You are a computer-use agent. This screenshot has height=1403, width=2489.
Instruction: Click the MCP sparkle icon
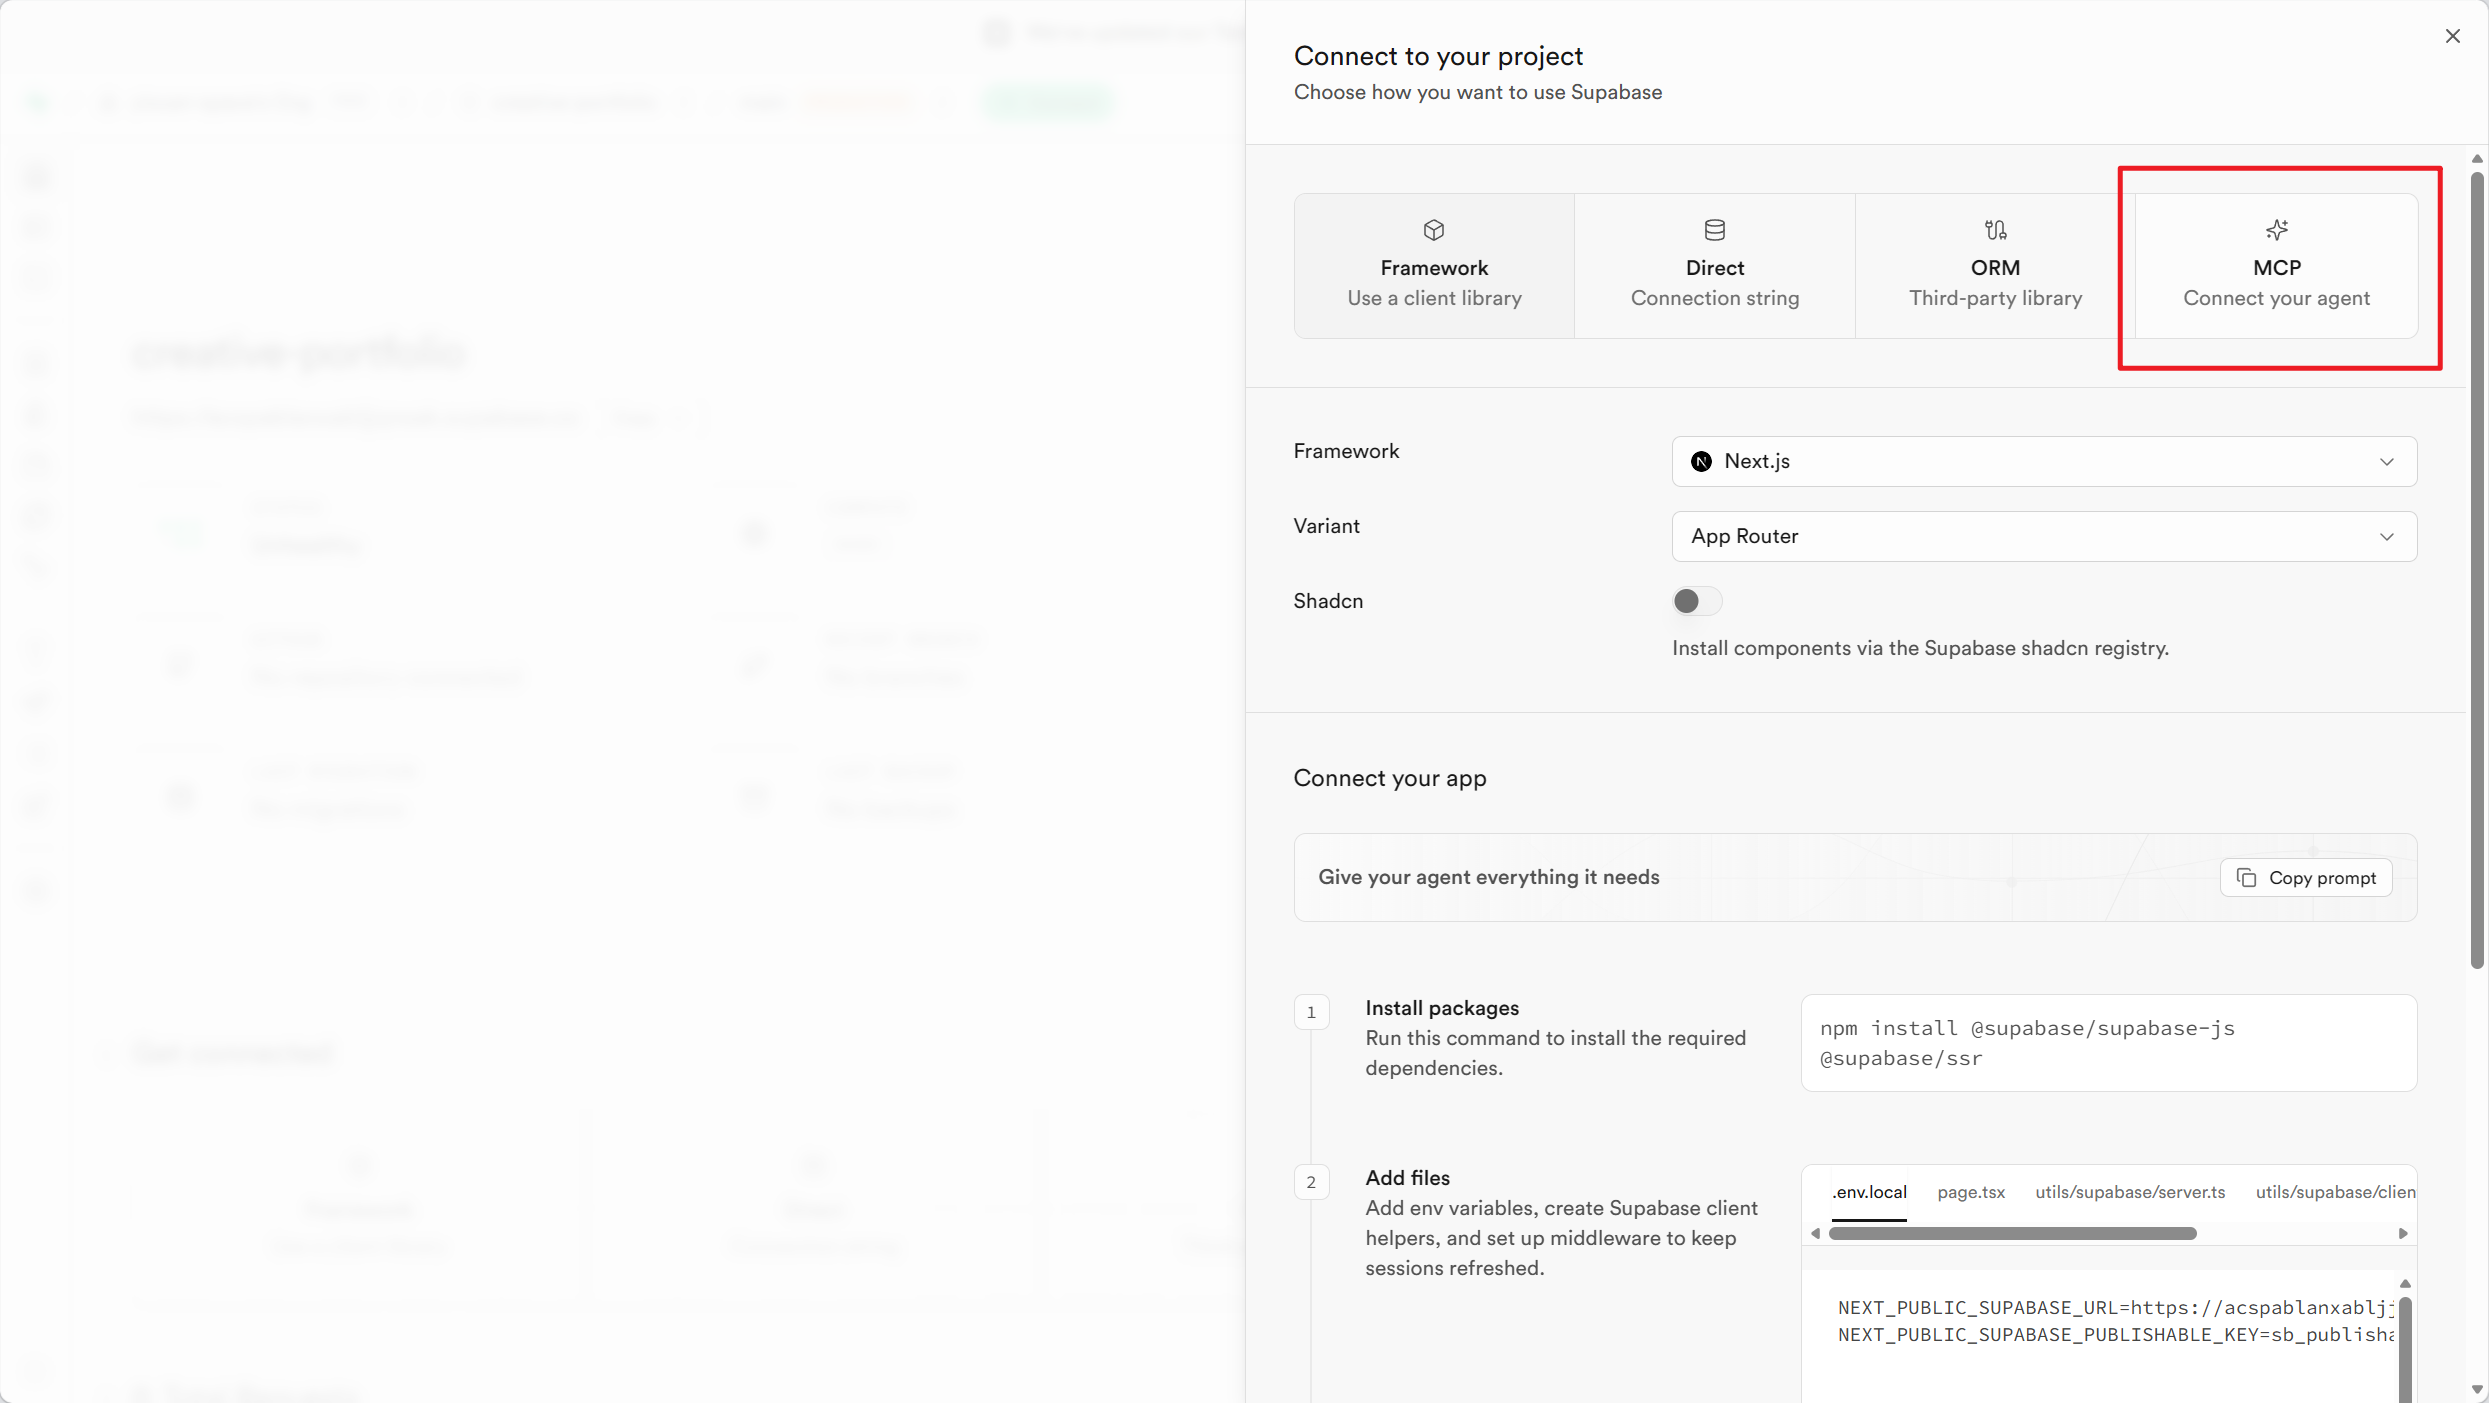2276,230
